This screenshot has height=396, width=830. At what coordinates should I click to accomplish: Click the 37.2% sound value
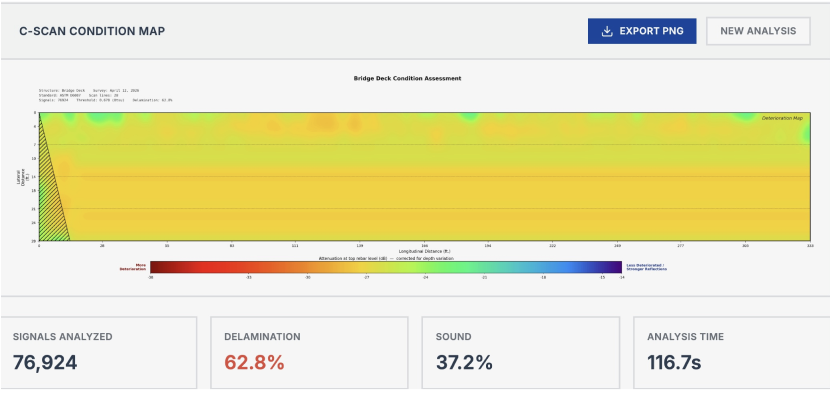pyautogui.click(x=464, y=363)
